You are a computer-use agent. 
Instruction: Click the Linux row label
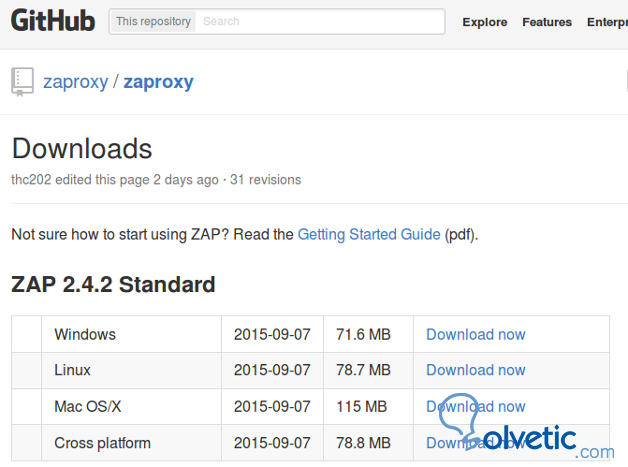pos(73,370)
